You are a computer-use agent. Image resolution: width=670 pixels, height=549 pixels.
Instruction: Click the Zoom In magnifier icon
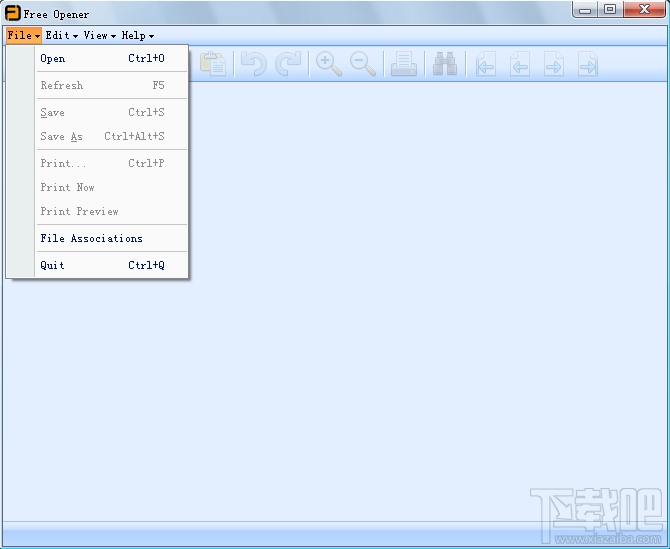point(329,64)
